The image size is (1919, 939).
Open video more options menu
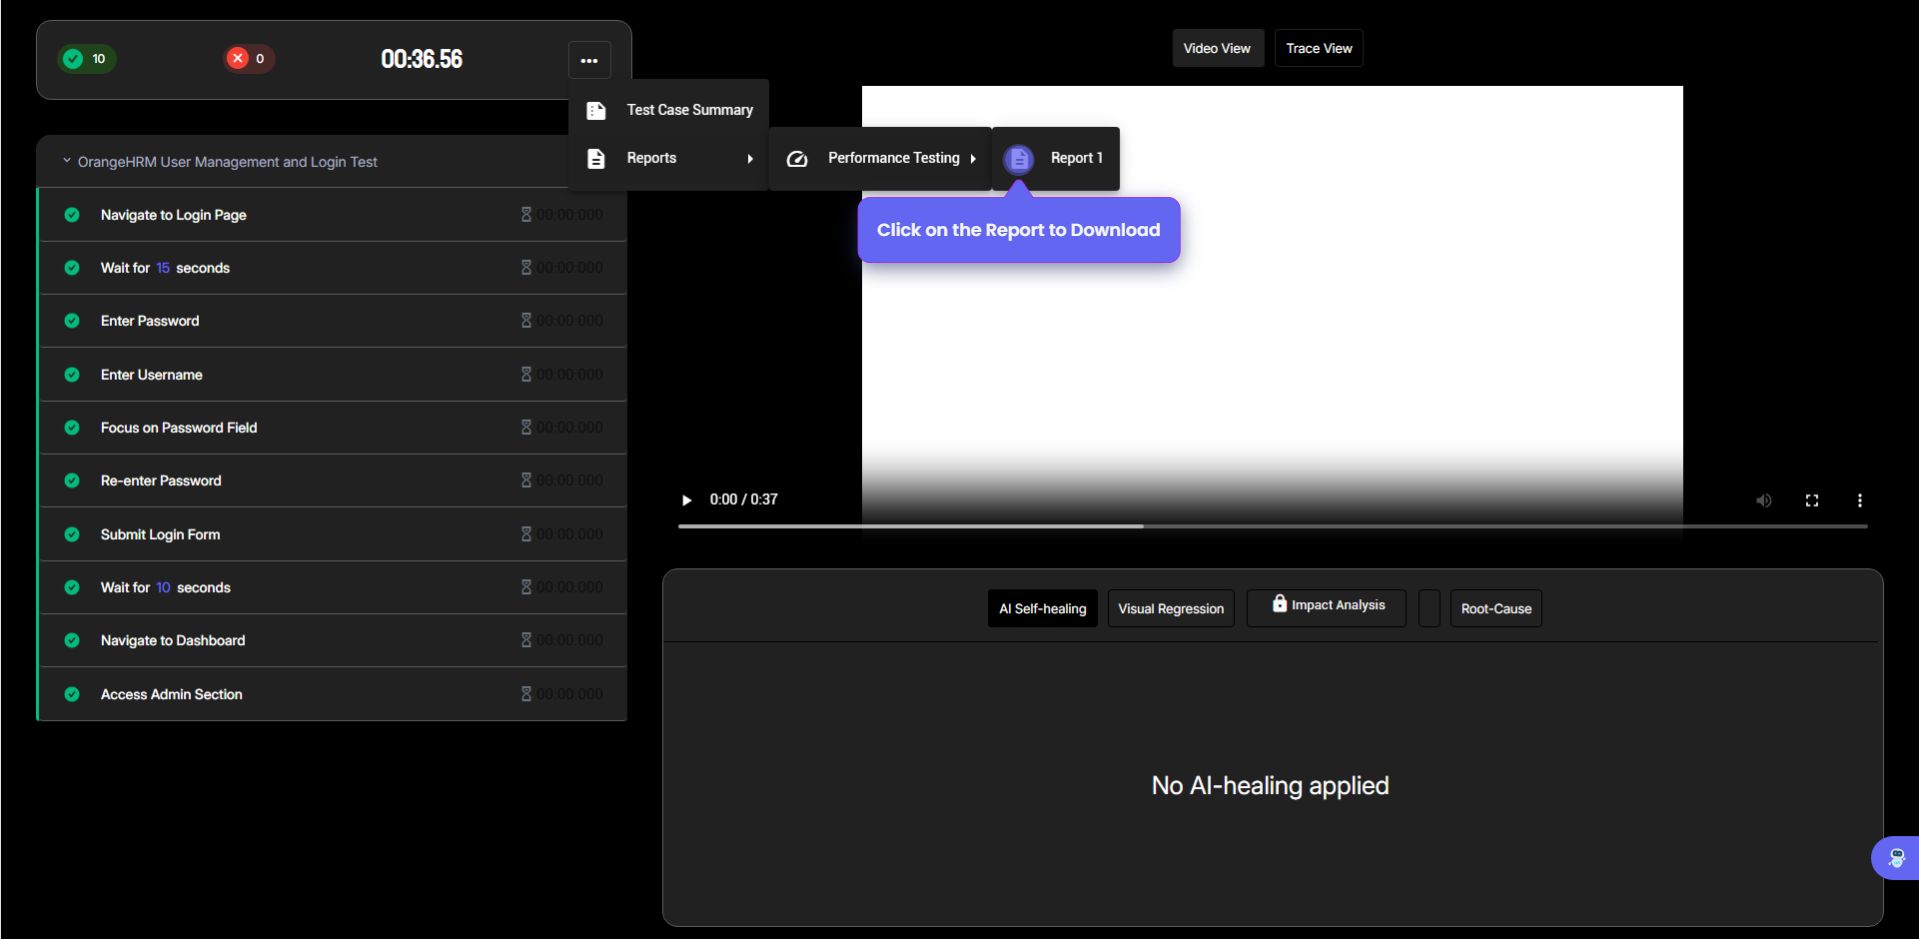tap(1859, 500)
